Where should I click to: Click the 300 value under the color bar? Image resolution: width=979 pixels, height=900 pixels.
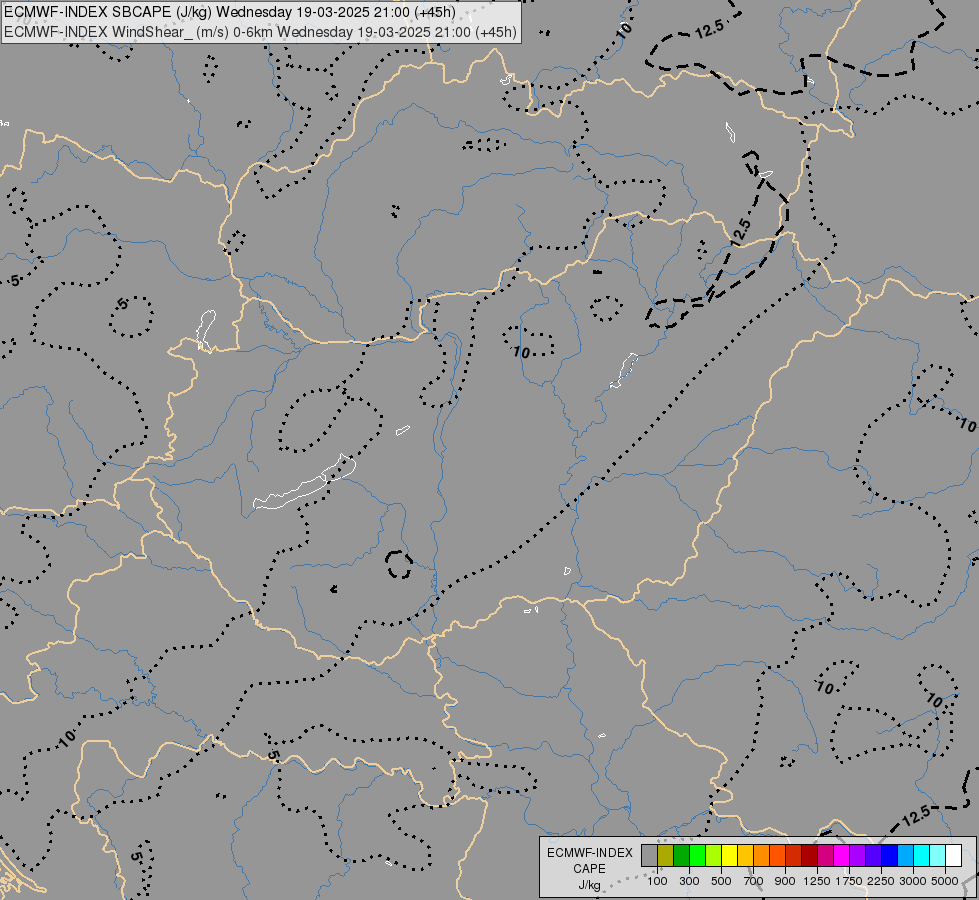[689, 881]
